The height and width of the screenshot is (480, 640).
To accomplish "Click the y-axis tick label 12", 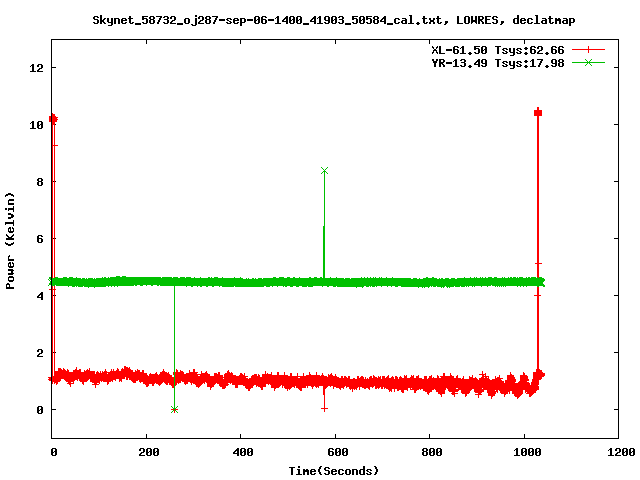I will pyautogui.click(x=36, y=68).
